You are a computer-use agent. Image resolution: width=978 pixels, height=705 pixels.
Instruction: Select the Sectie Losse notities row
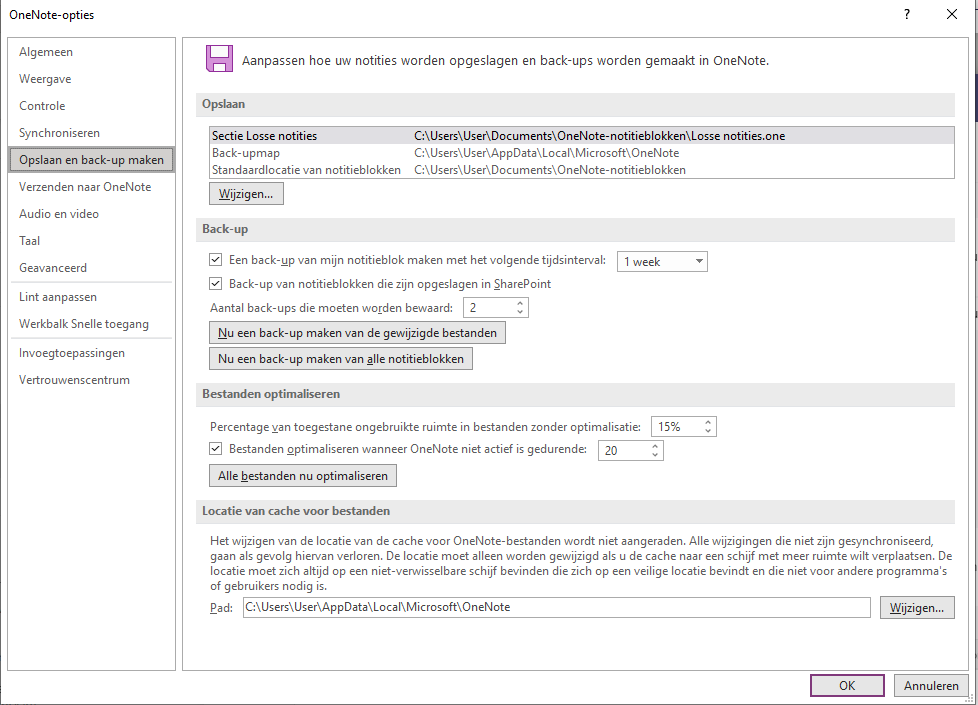[581, 135]
